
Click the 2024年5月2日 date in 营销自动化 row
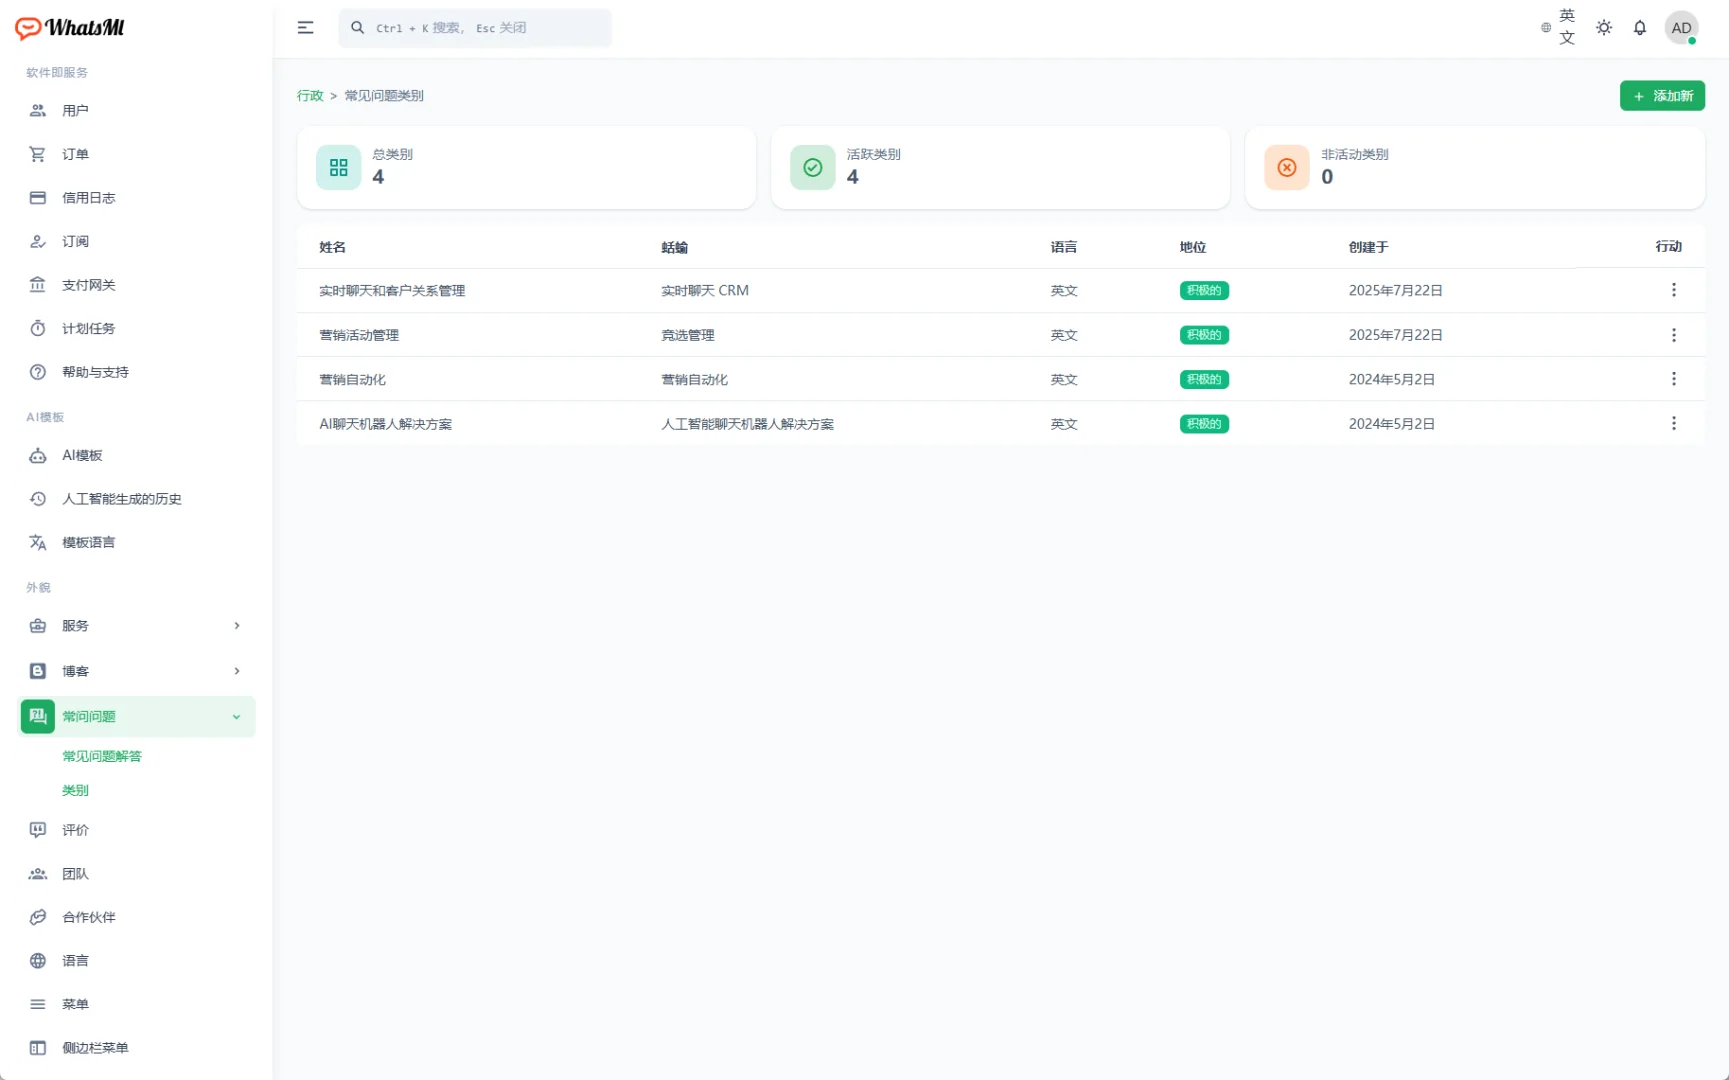click(x=1391, y=380)
